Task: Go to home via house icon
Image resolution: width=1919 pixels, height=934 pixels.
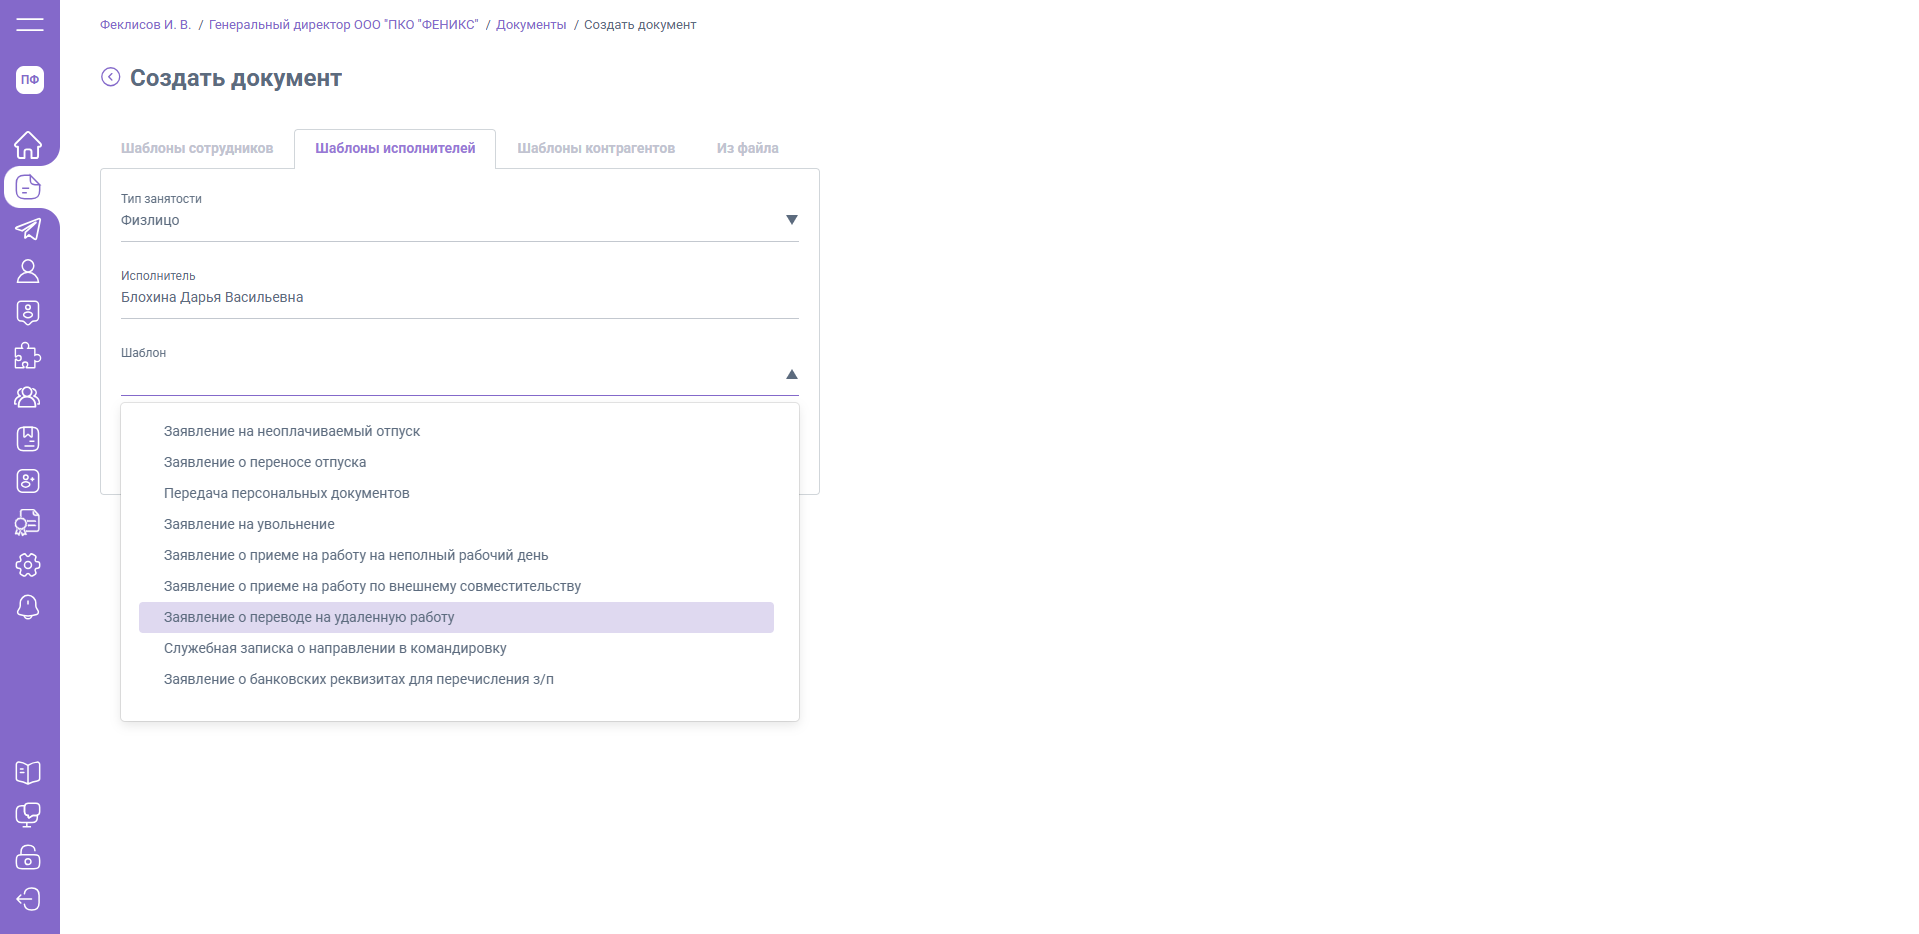Action: 28,145
